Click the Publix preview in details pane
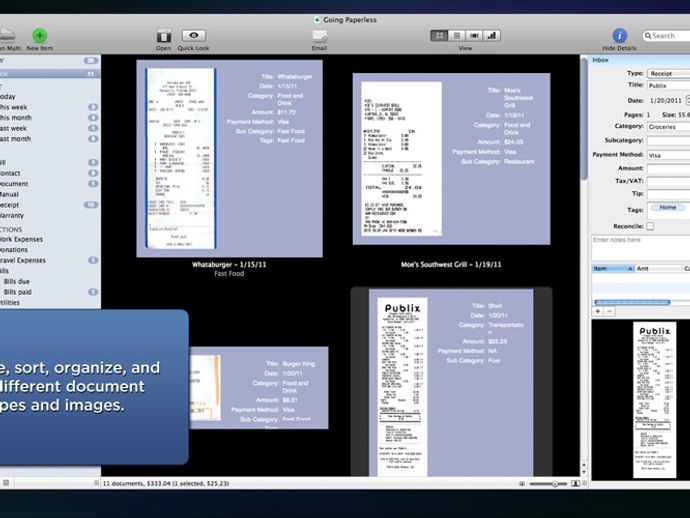Screen dimensions: 690x518 click(654, 400)
